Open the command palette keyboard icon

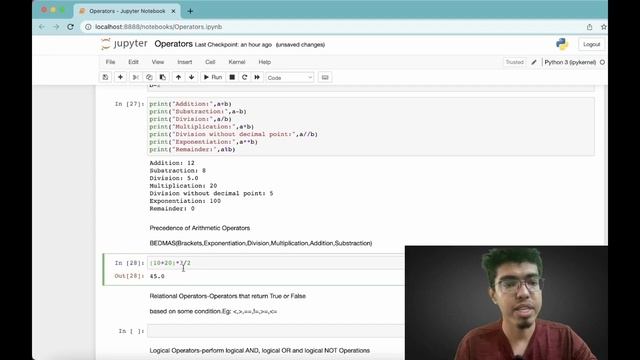tap(325, 77)
